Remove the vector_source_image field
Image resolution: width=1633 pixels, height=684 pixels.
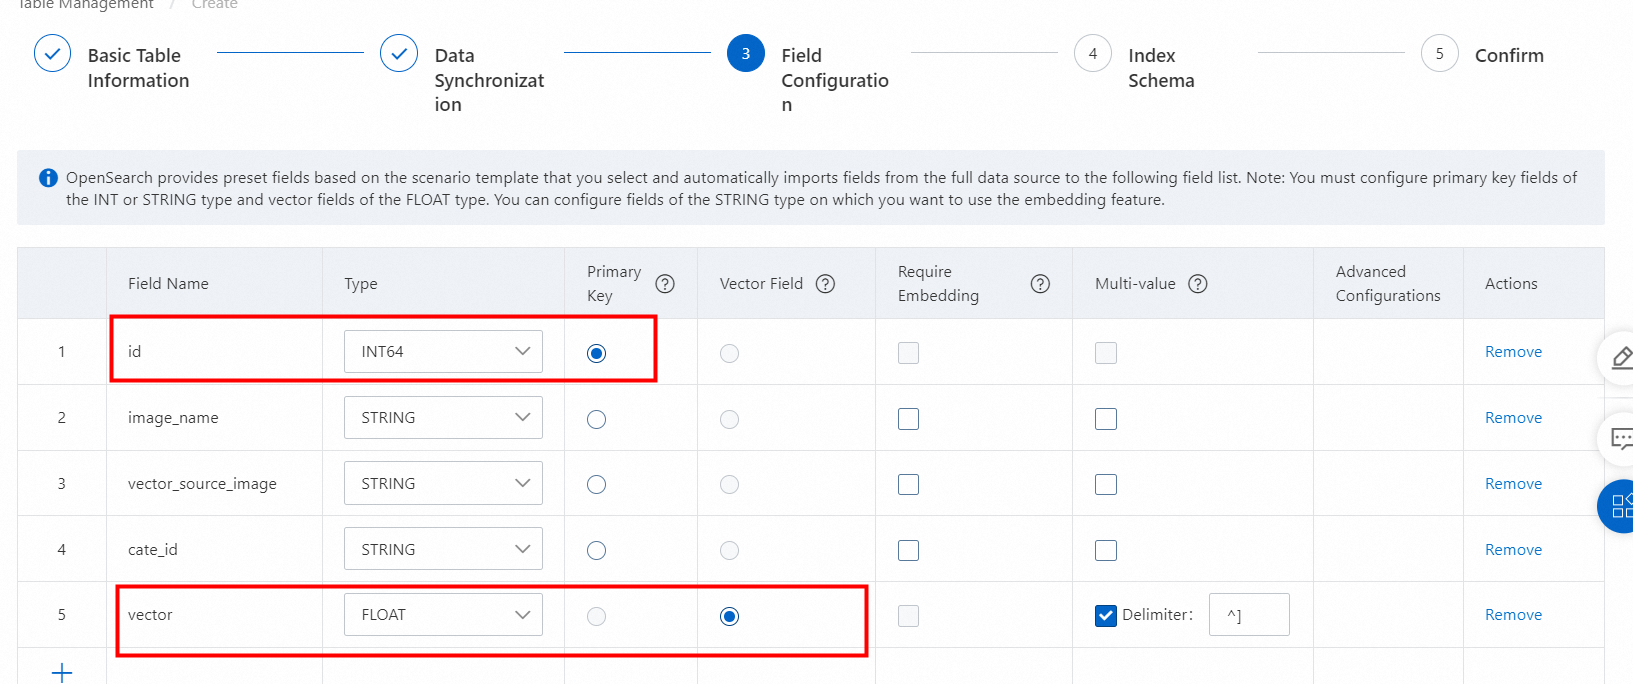(x=1513, y=484)
